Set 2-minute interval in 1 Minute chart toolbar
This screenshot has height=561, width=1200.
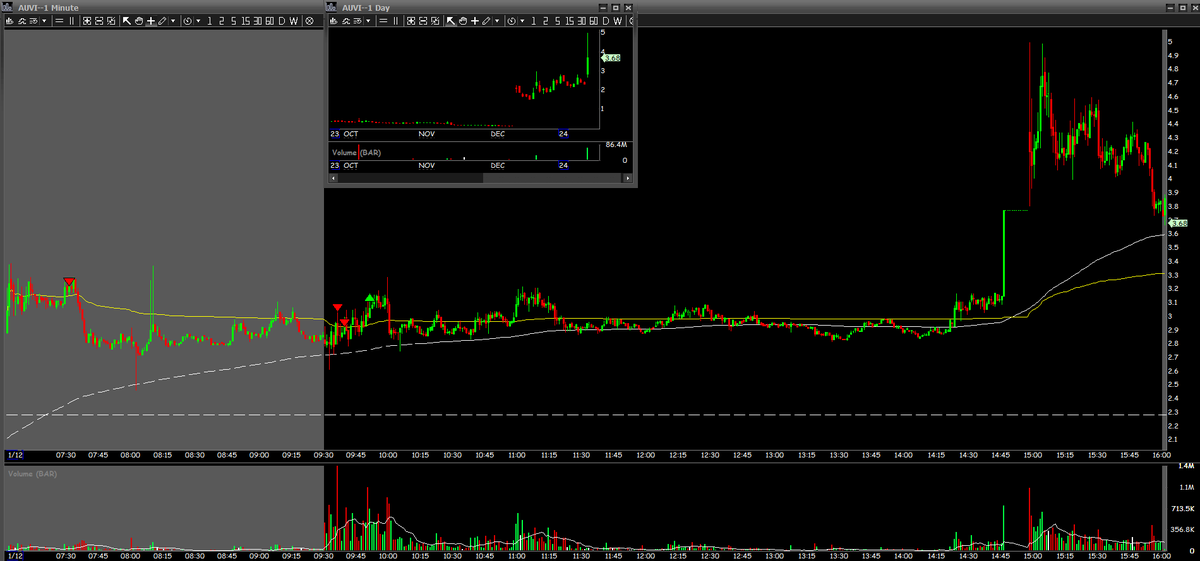pos(222,21)
